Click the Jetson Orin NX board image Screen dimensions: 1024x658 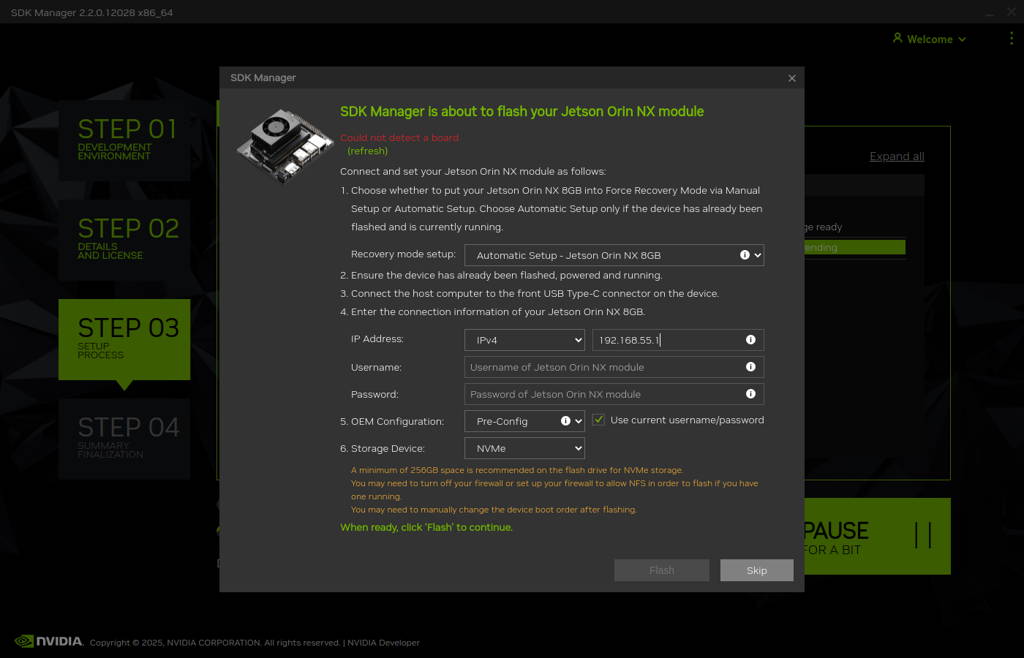click(x=285, y=145)
